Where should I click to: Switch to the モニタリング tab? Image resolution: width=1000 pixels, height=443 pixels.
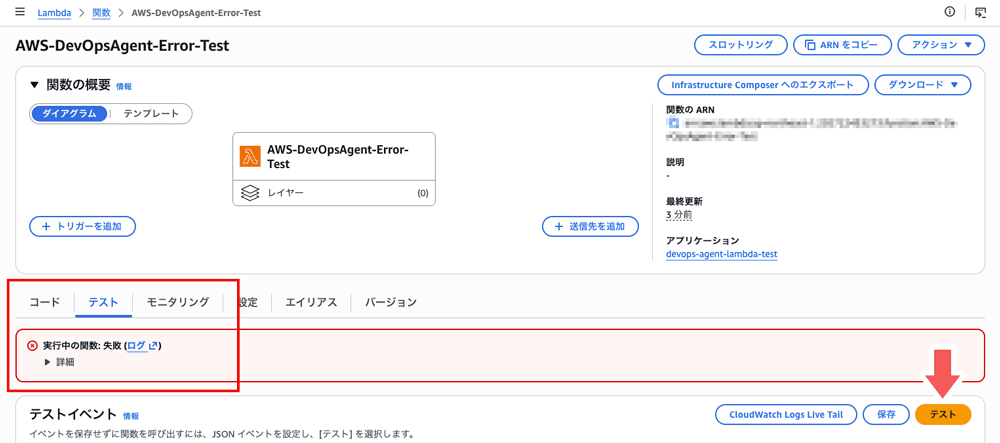pos(177,302)
